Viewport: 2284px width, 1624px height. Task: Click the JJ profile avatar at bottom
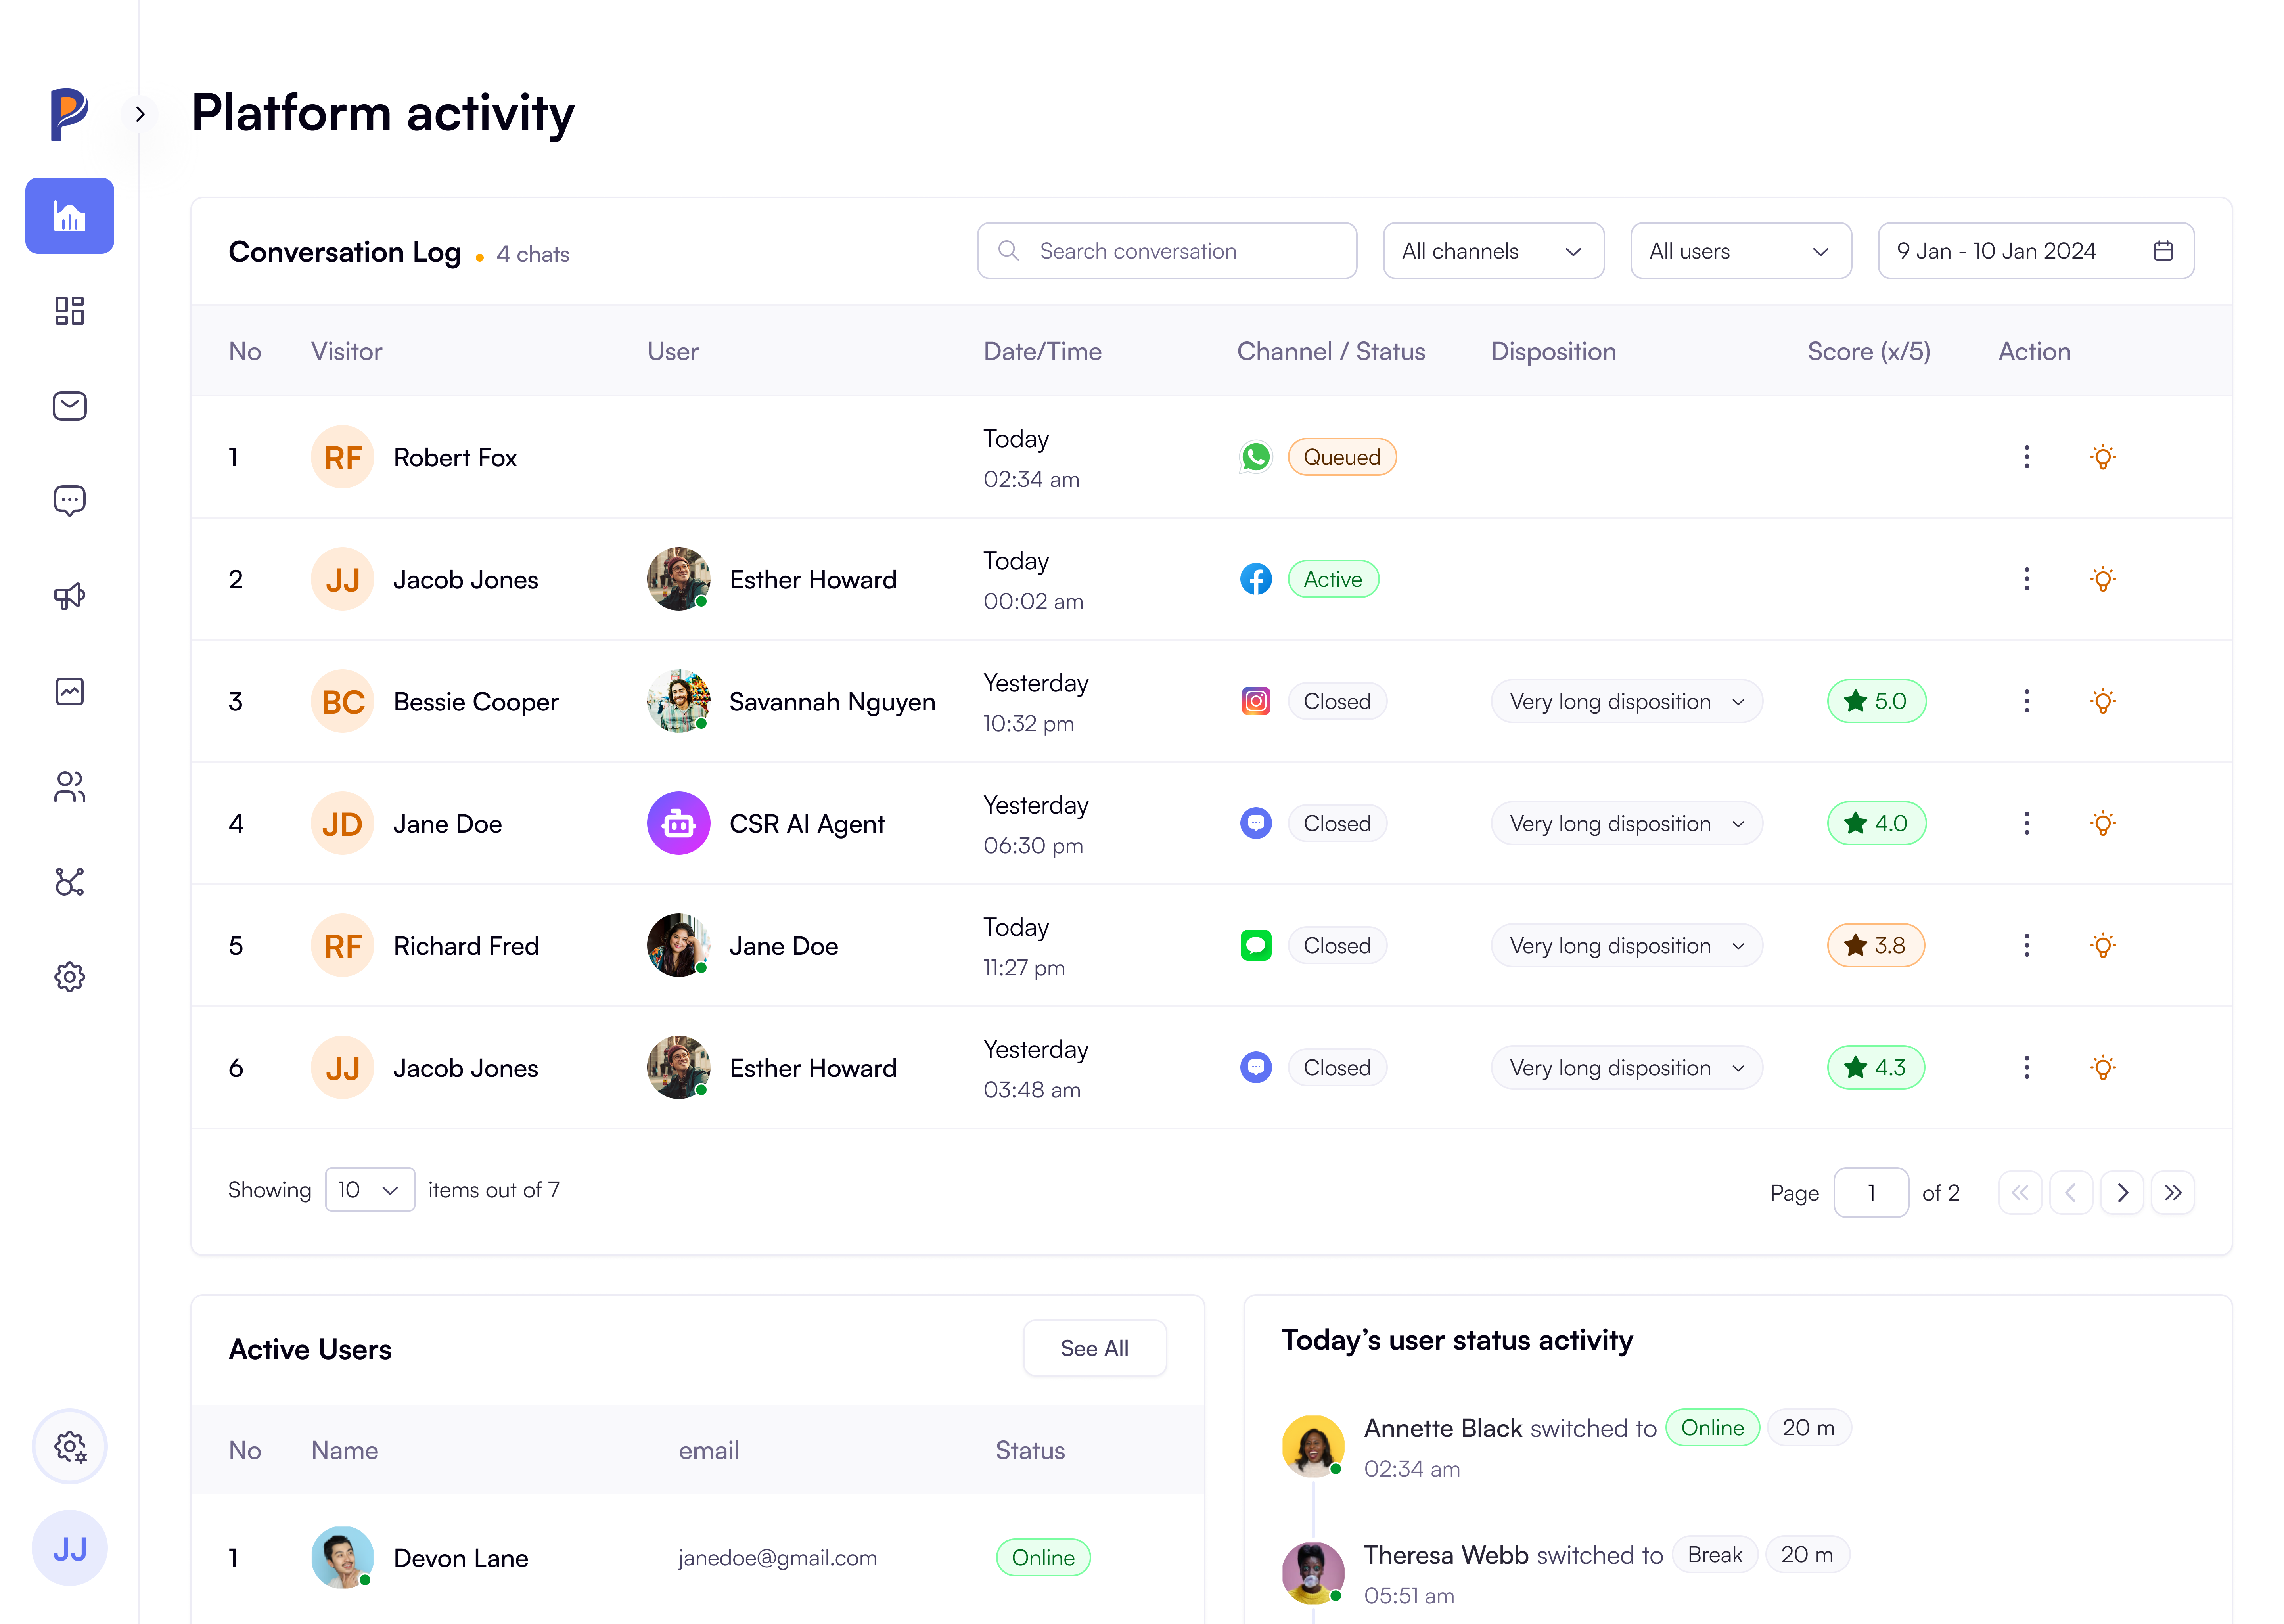pyautogui.click(x=69, y=1548)
